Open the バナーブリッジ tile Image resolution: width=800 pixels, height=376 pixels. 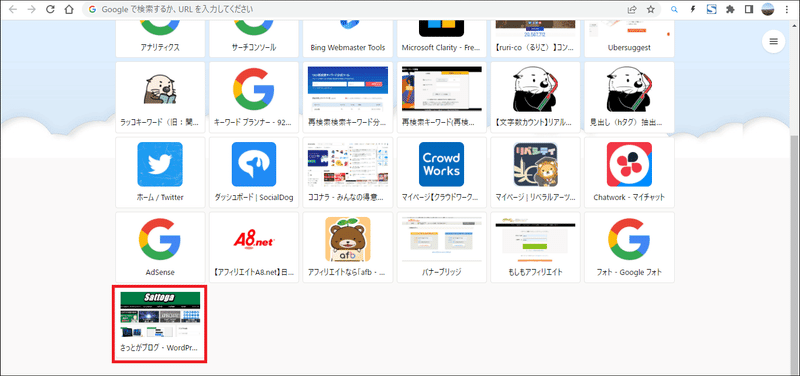coord(441,247)
